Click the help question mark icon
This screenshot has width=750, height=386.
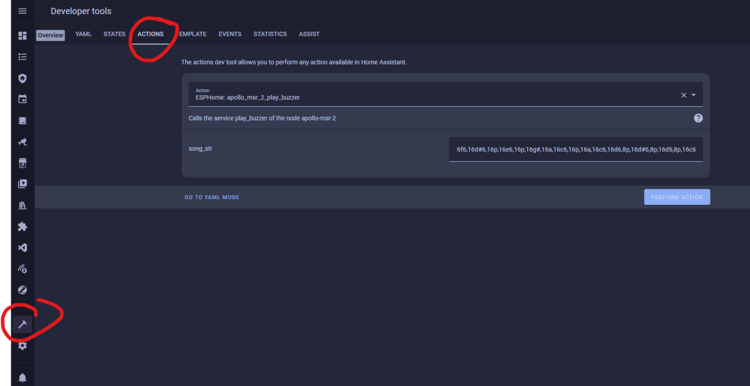[x=698, y=118]
